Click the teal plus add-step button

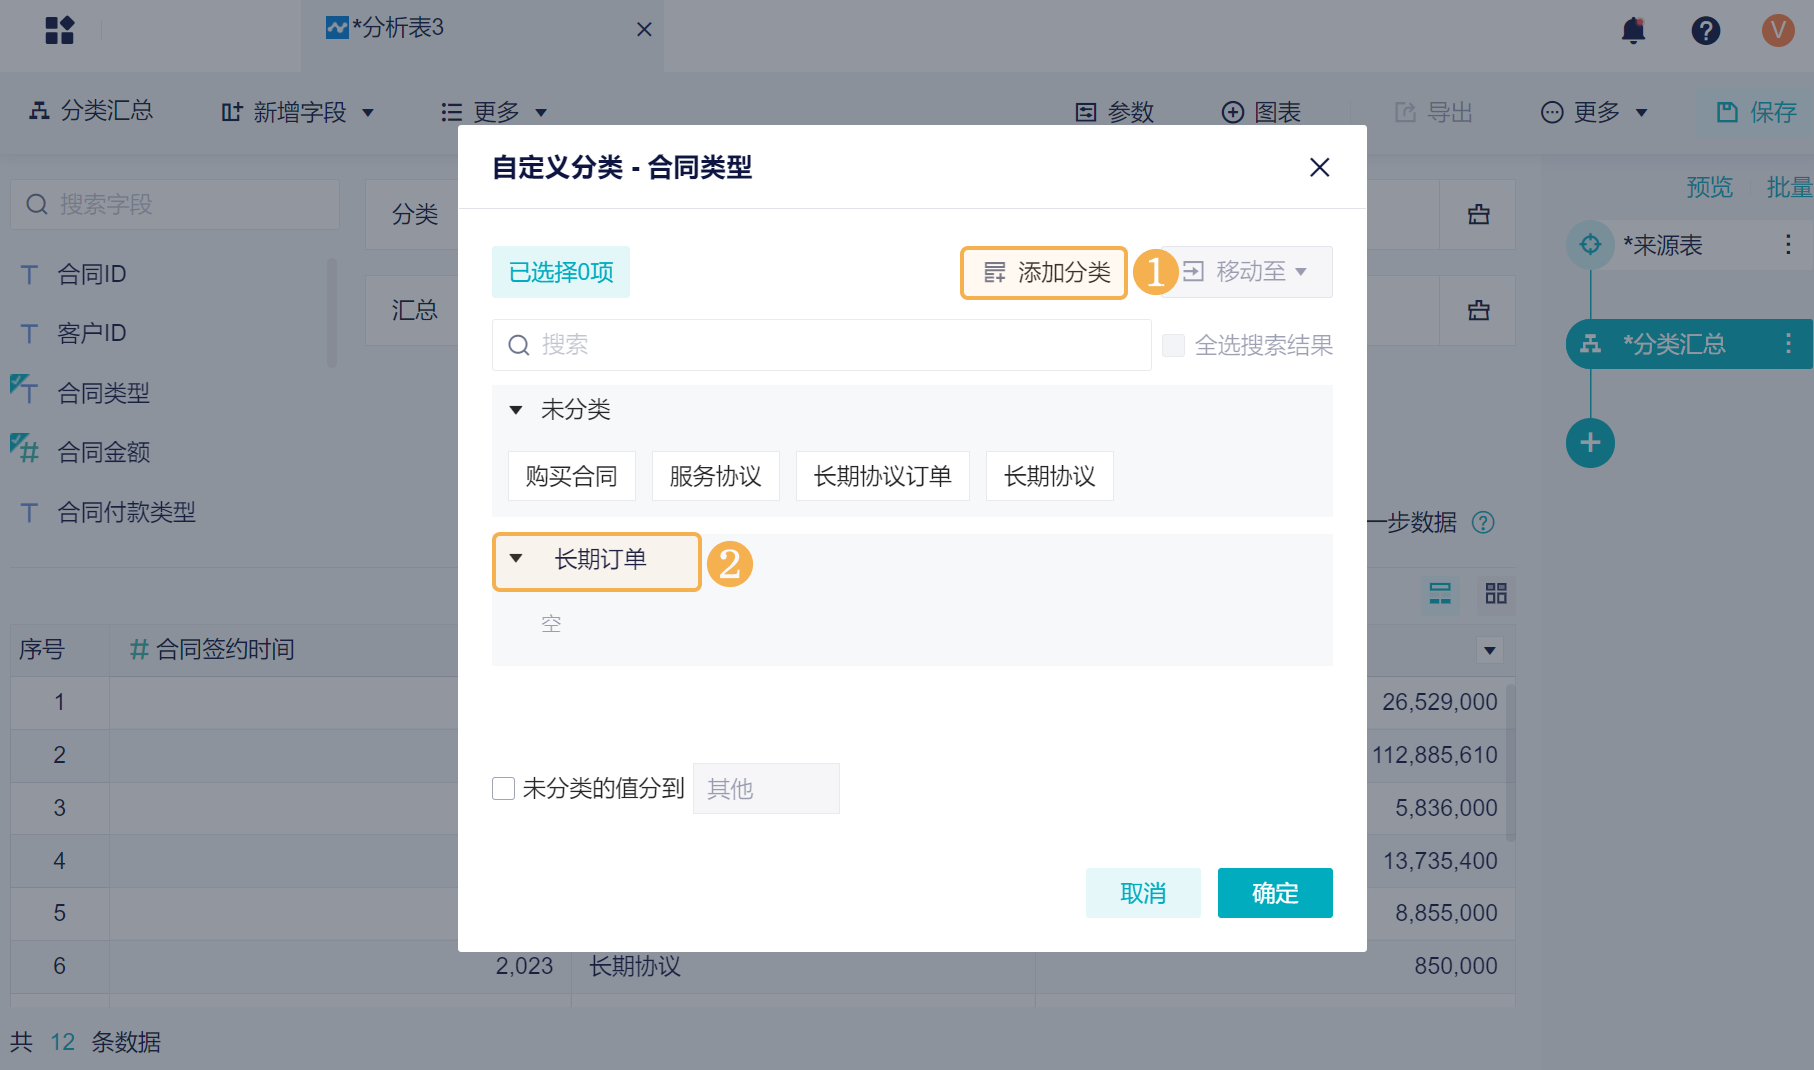pos(1590,443)
